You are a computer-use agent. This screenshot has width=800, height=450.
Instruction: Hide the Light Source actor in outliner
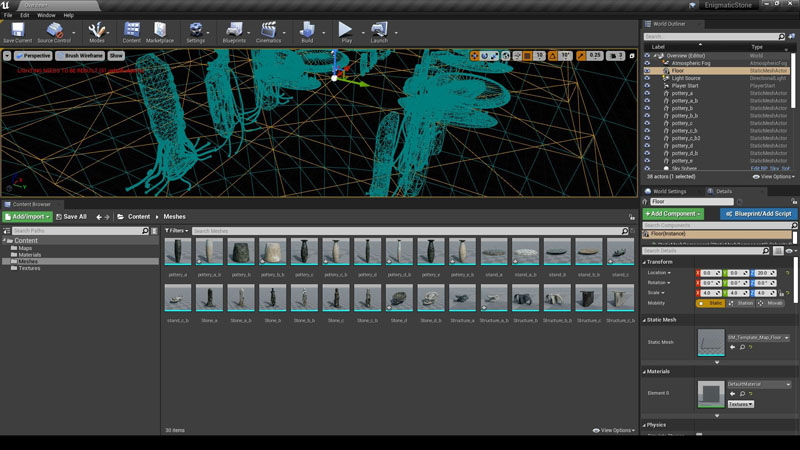[x=647, y=79]
